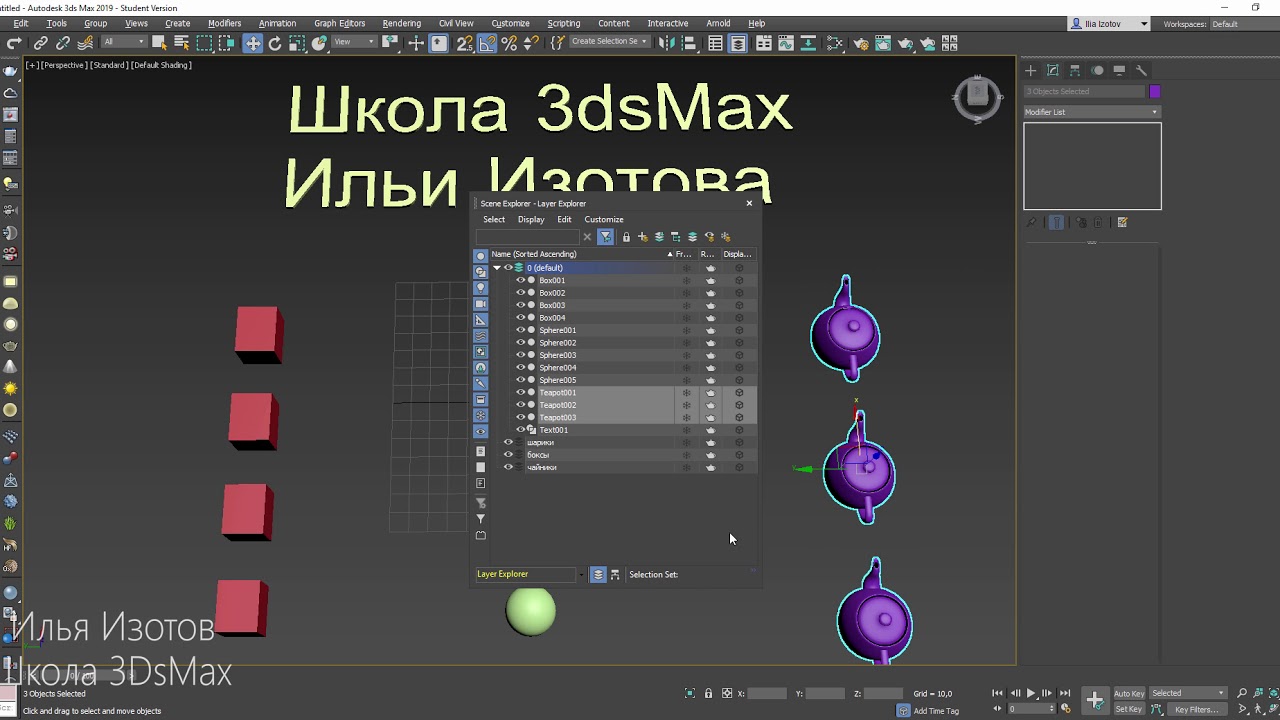1280x720 pixels.
Task: Open the Create Selection Set dropdown
Action: 609,42
